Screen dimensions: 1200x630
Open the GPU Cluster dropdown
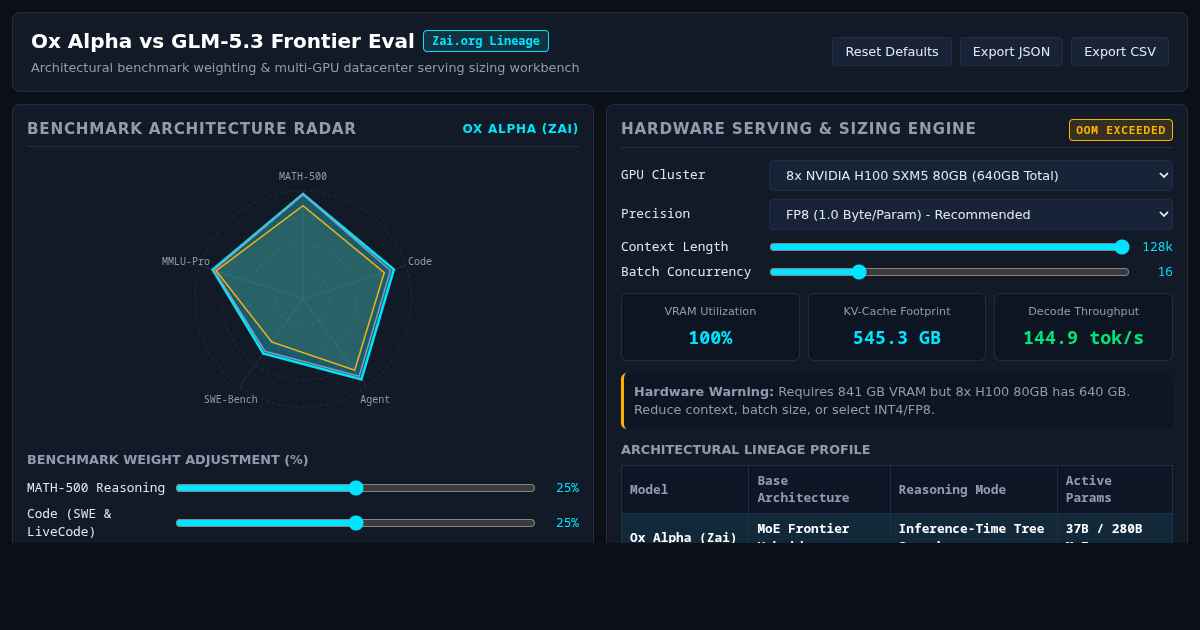click(970, 175)
